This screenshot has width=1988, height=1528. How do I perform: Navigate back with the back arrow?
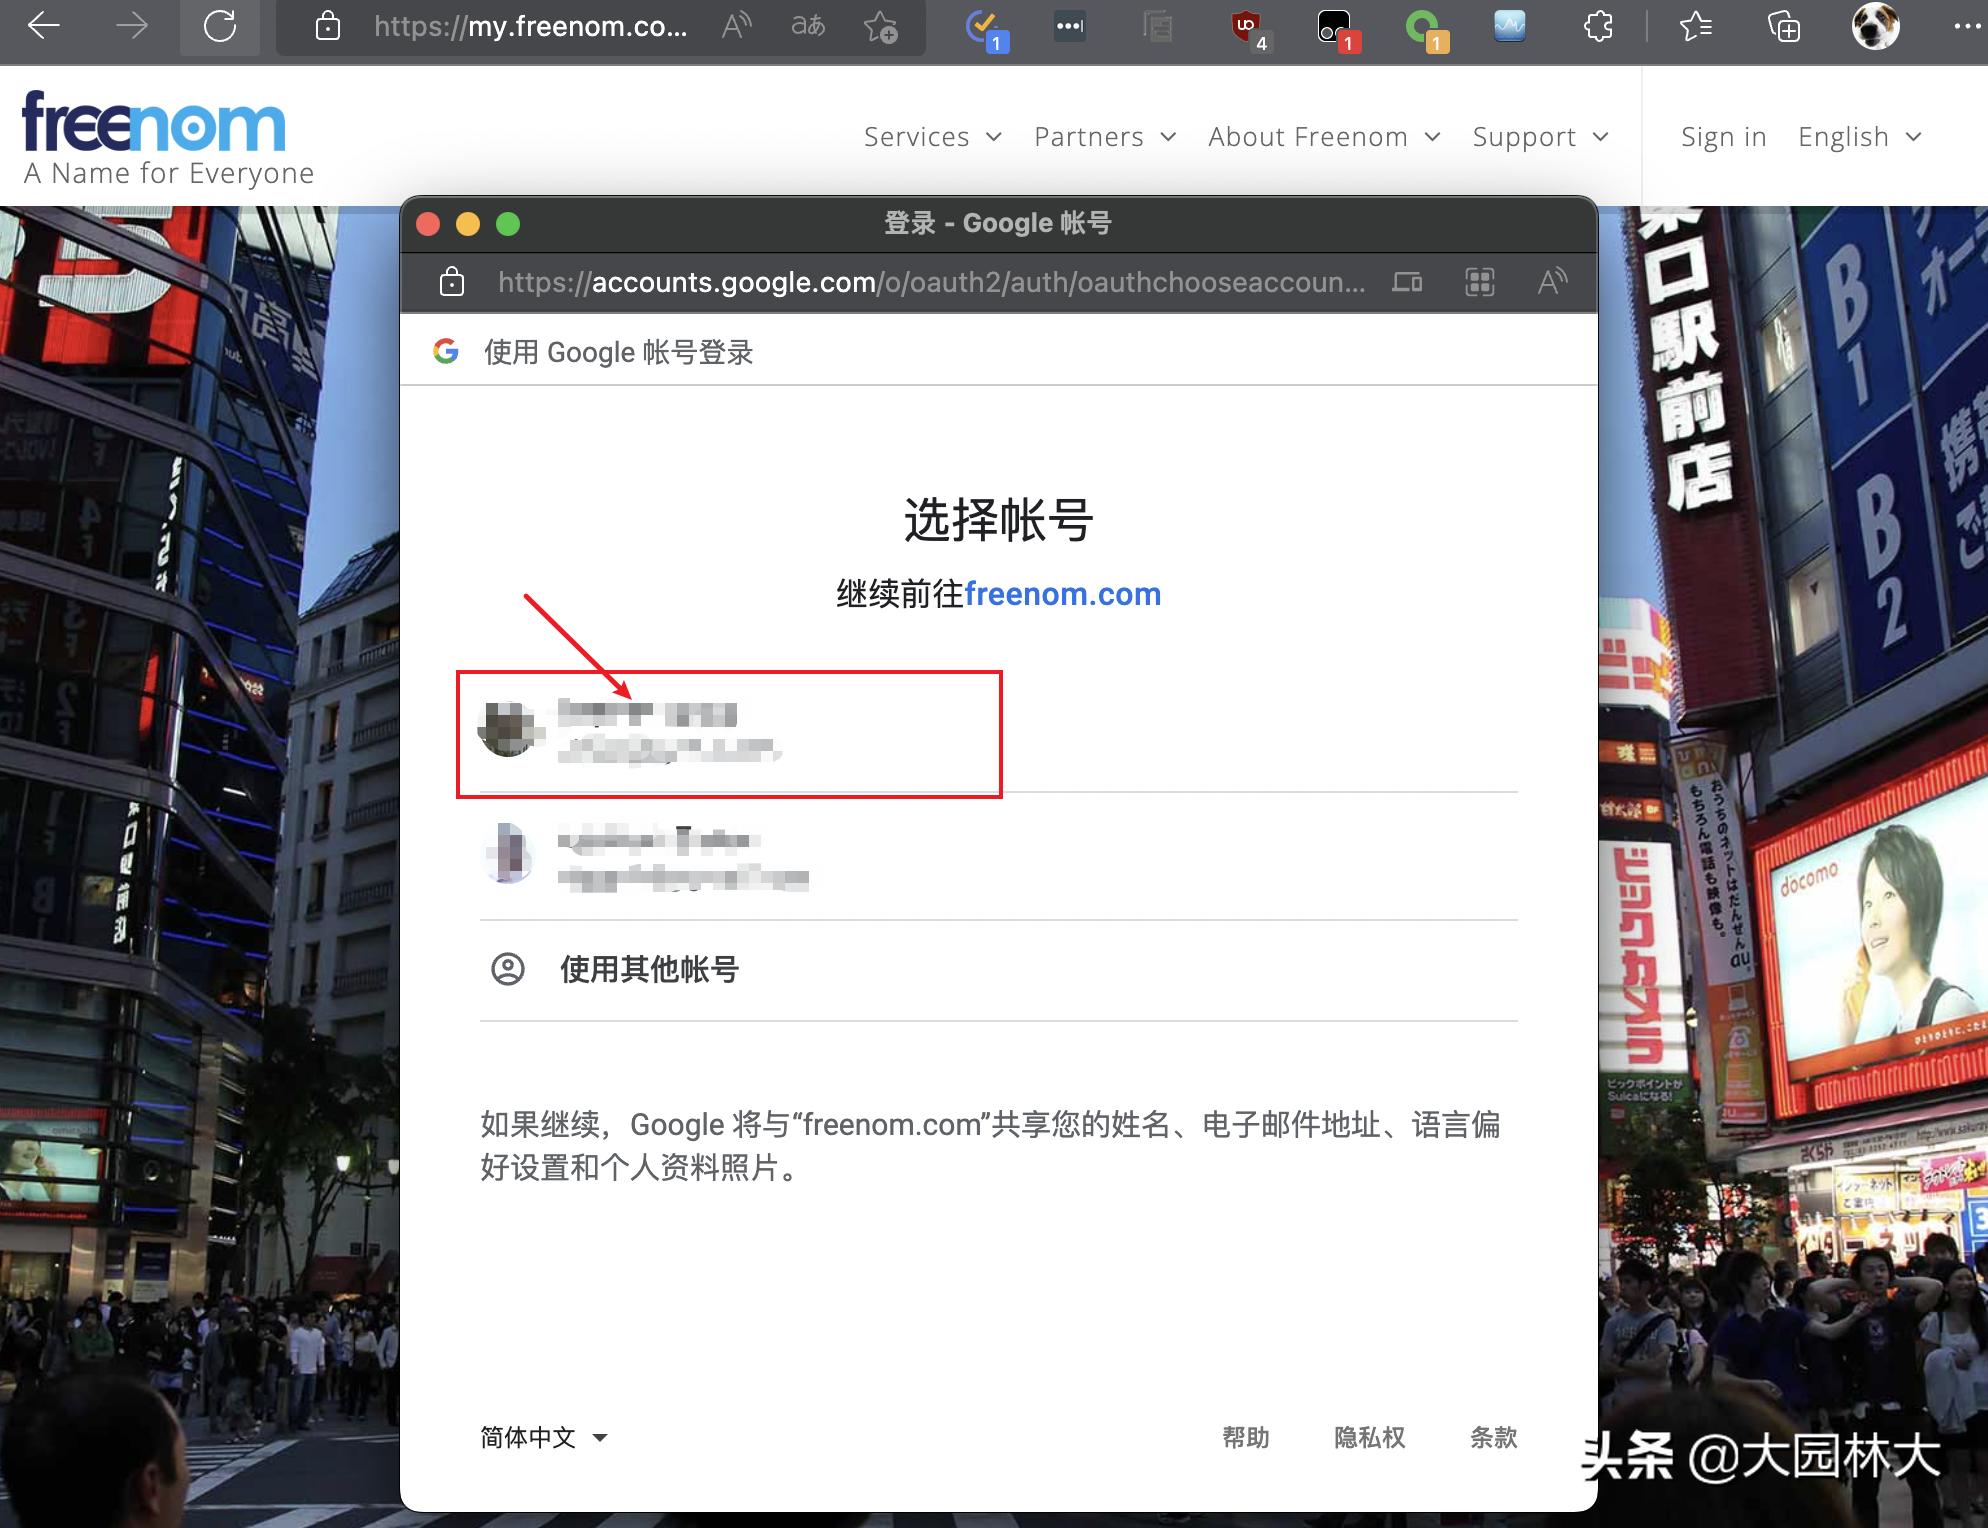[42, 27]
